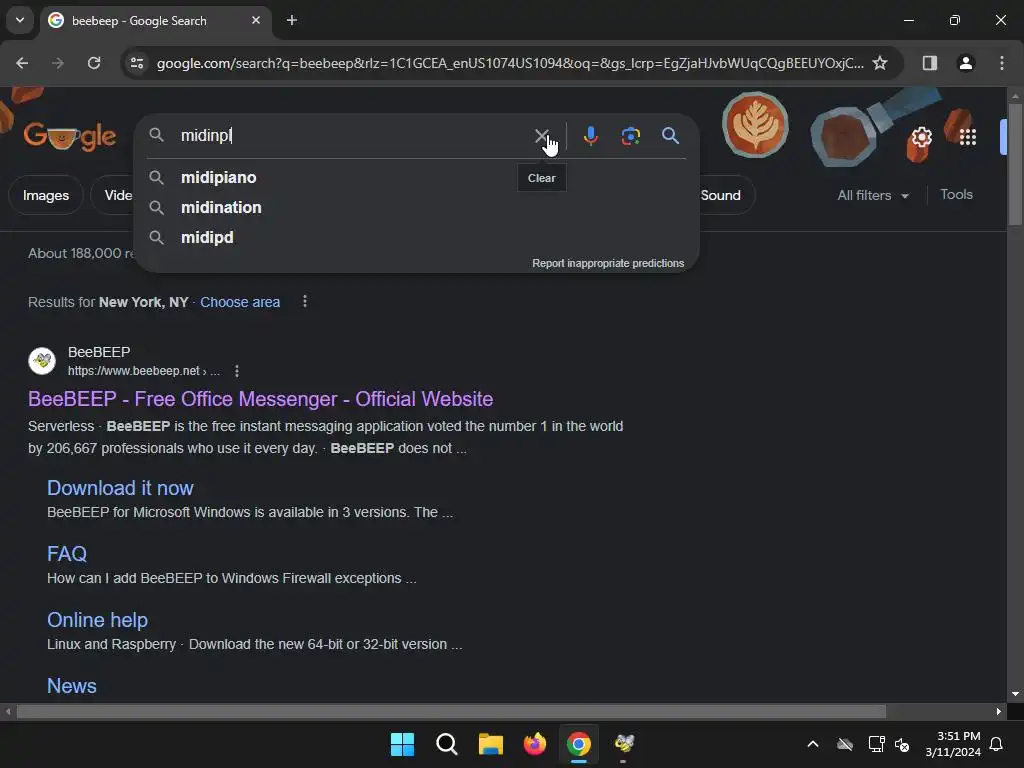Click into the address bar URL

(x=510, y=63)
